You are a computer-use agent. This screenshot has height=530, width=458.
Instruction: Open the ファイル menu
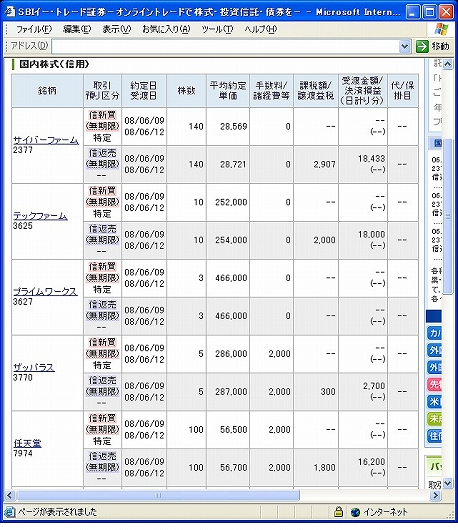click(x=33, y=29)
